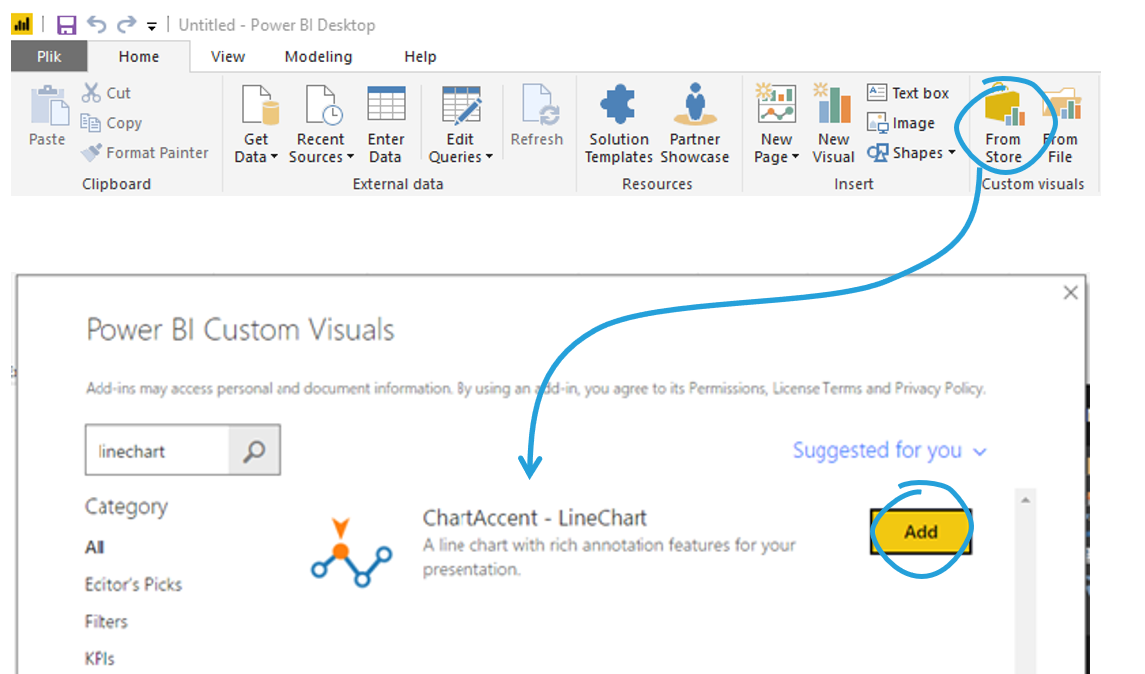
Task: Add the ChartAccent LineChart visual
Action: tap(920, 532)
